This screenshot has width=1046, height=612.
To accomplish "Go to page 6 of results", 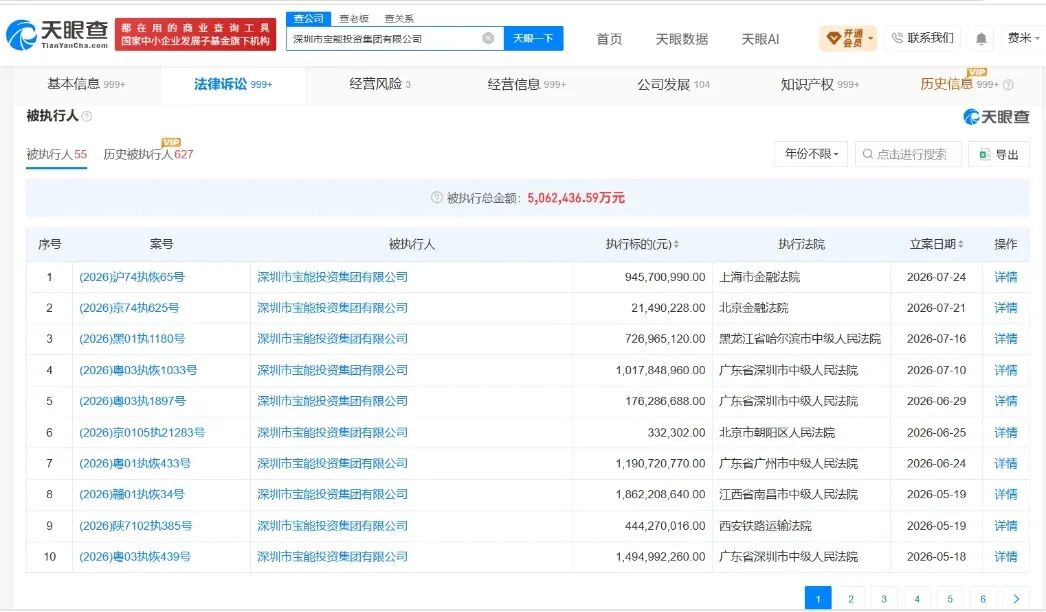I will pyautogui.click(x=983, y=599).
